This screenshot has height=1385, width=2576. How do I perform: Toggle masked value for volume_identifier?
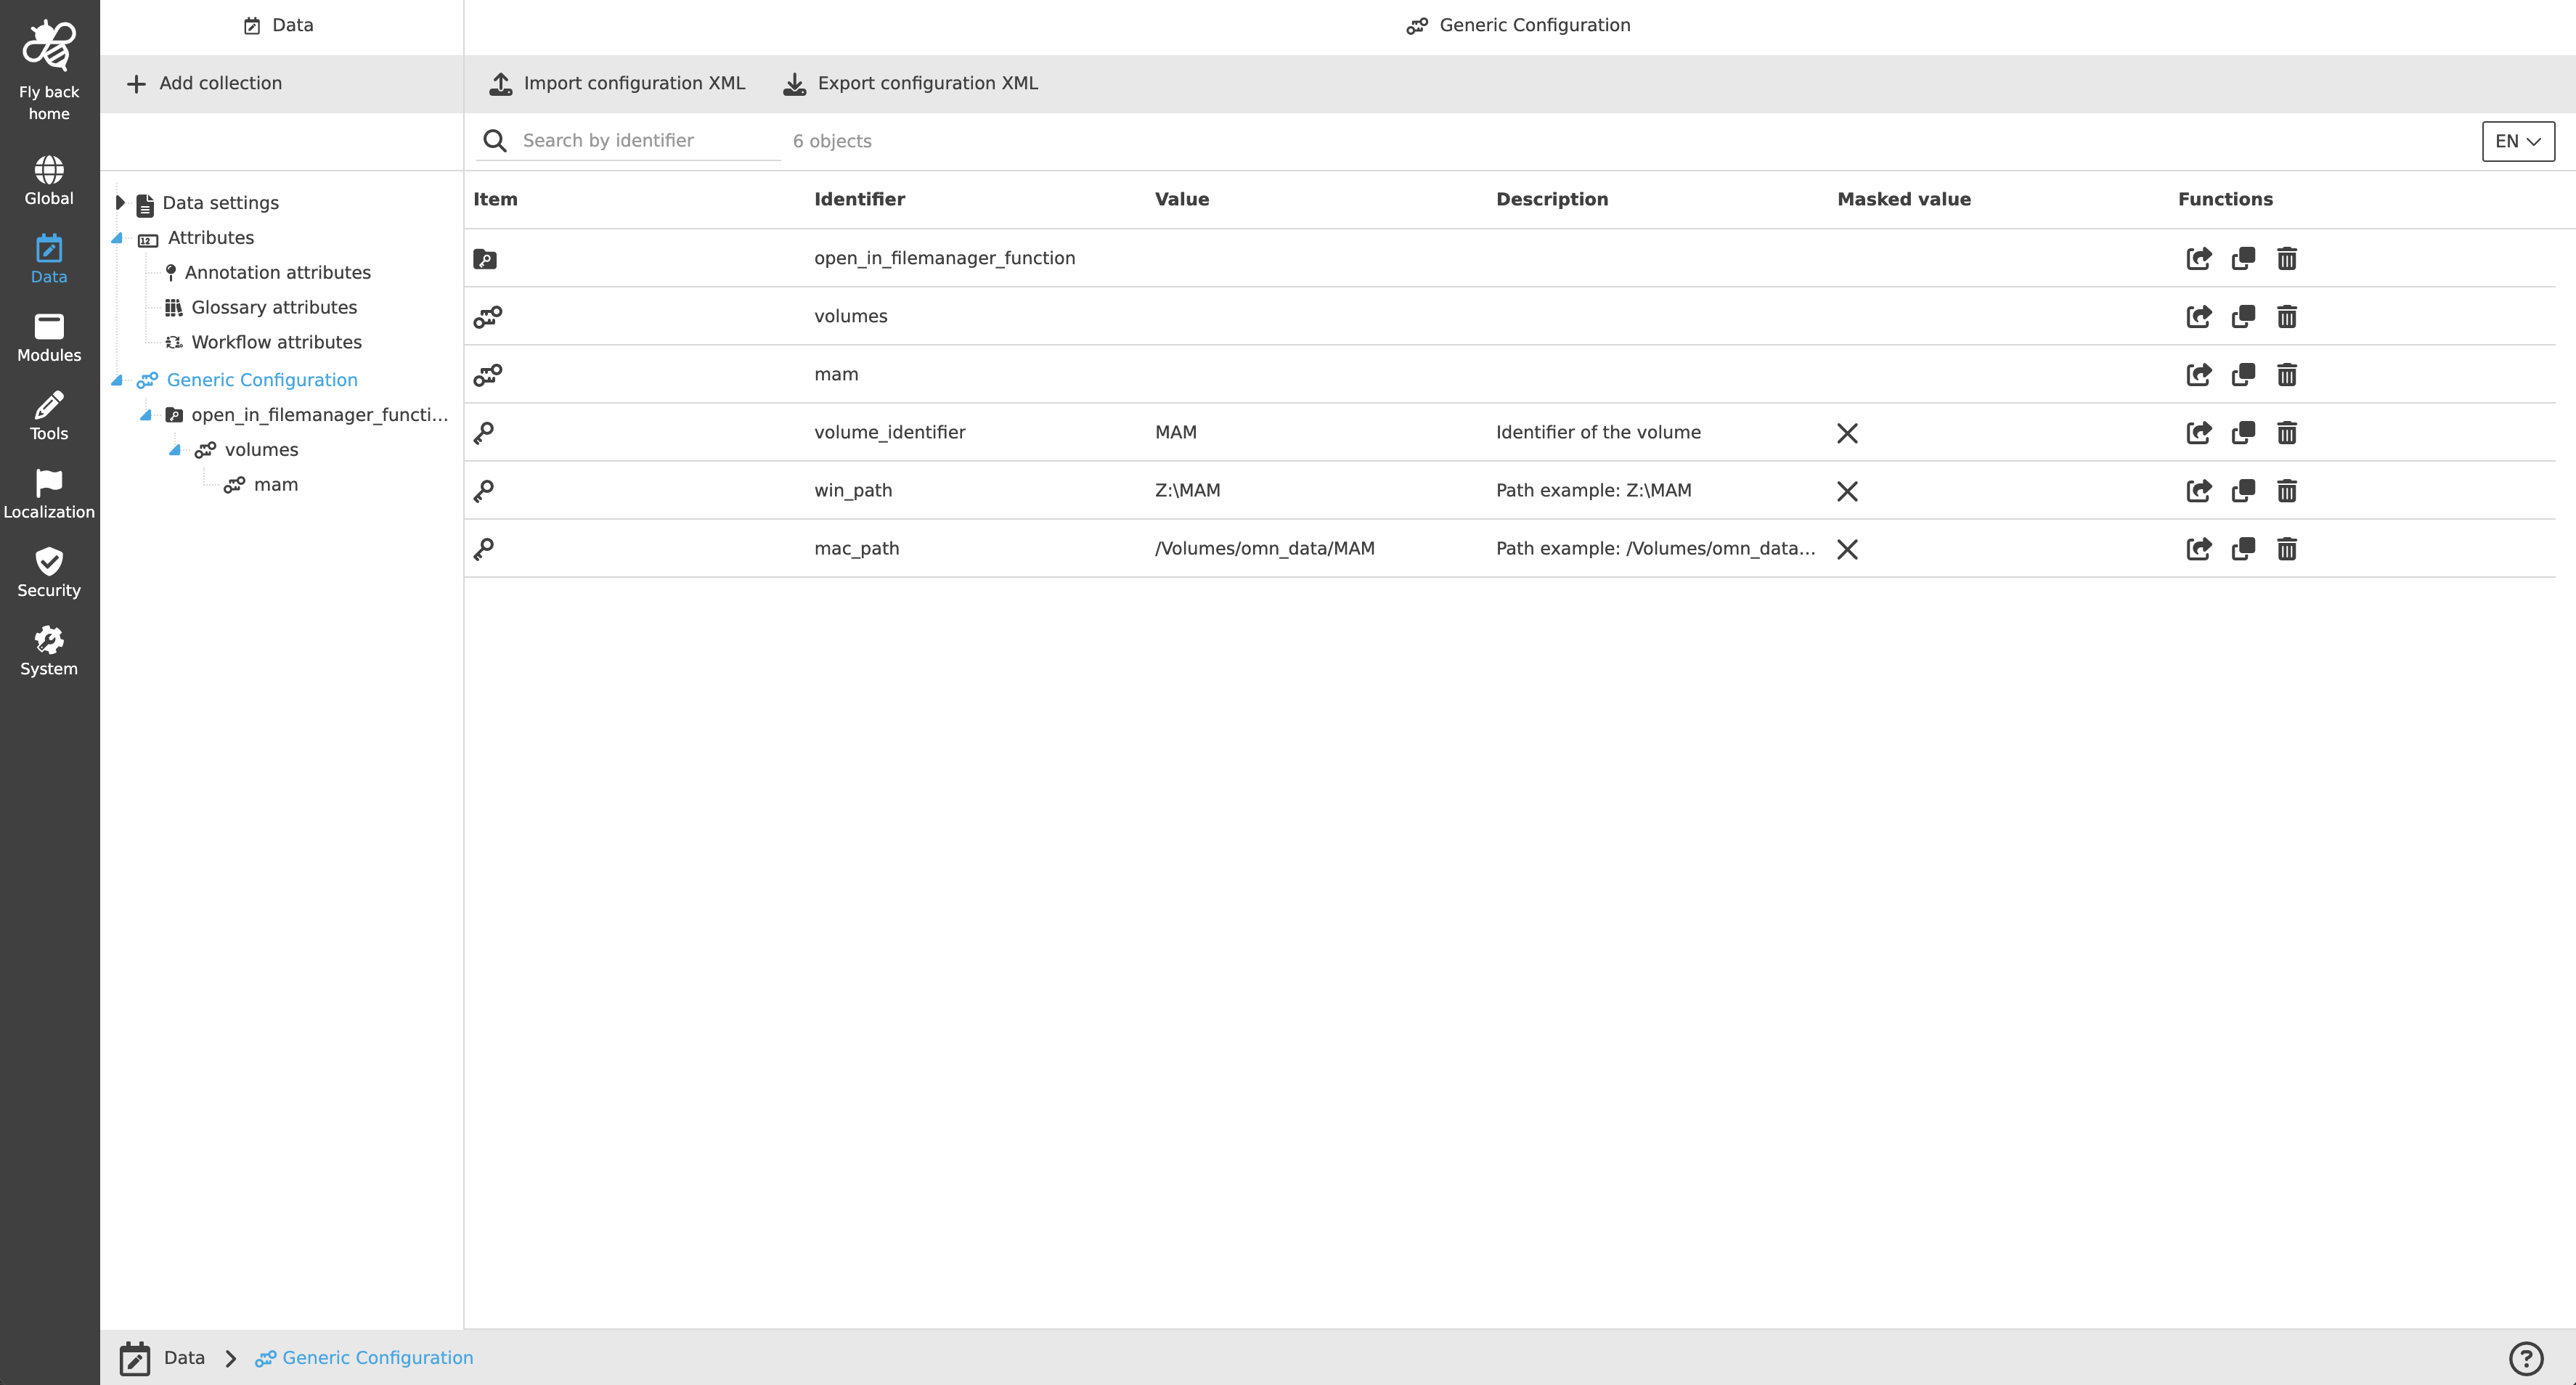coord(1847,433)
